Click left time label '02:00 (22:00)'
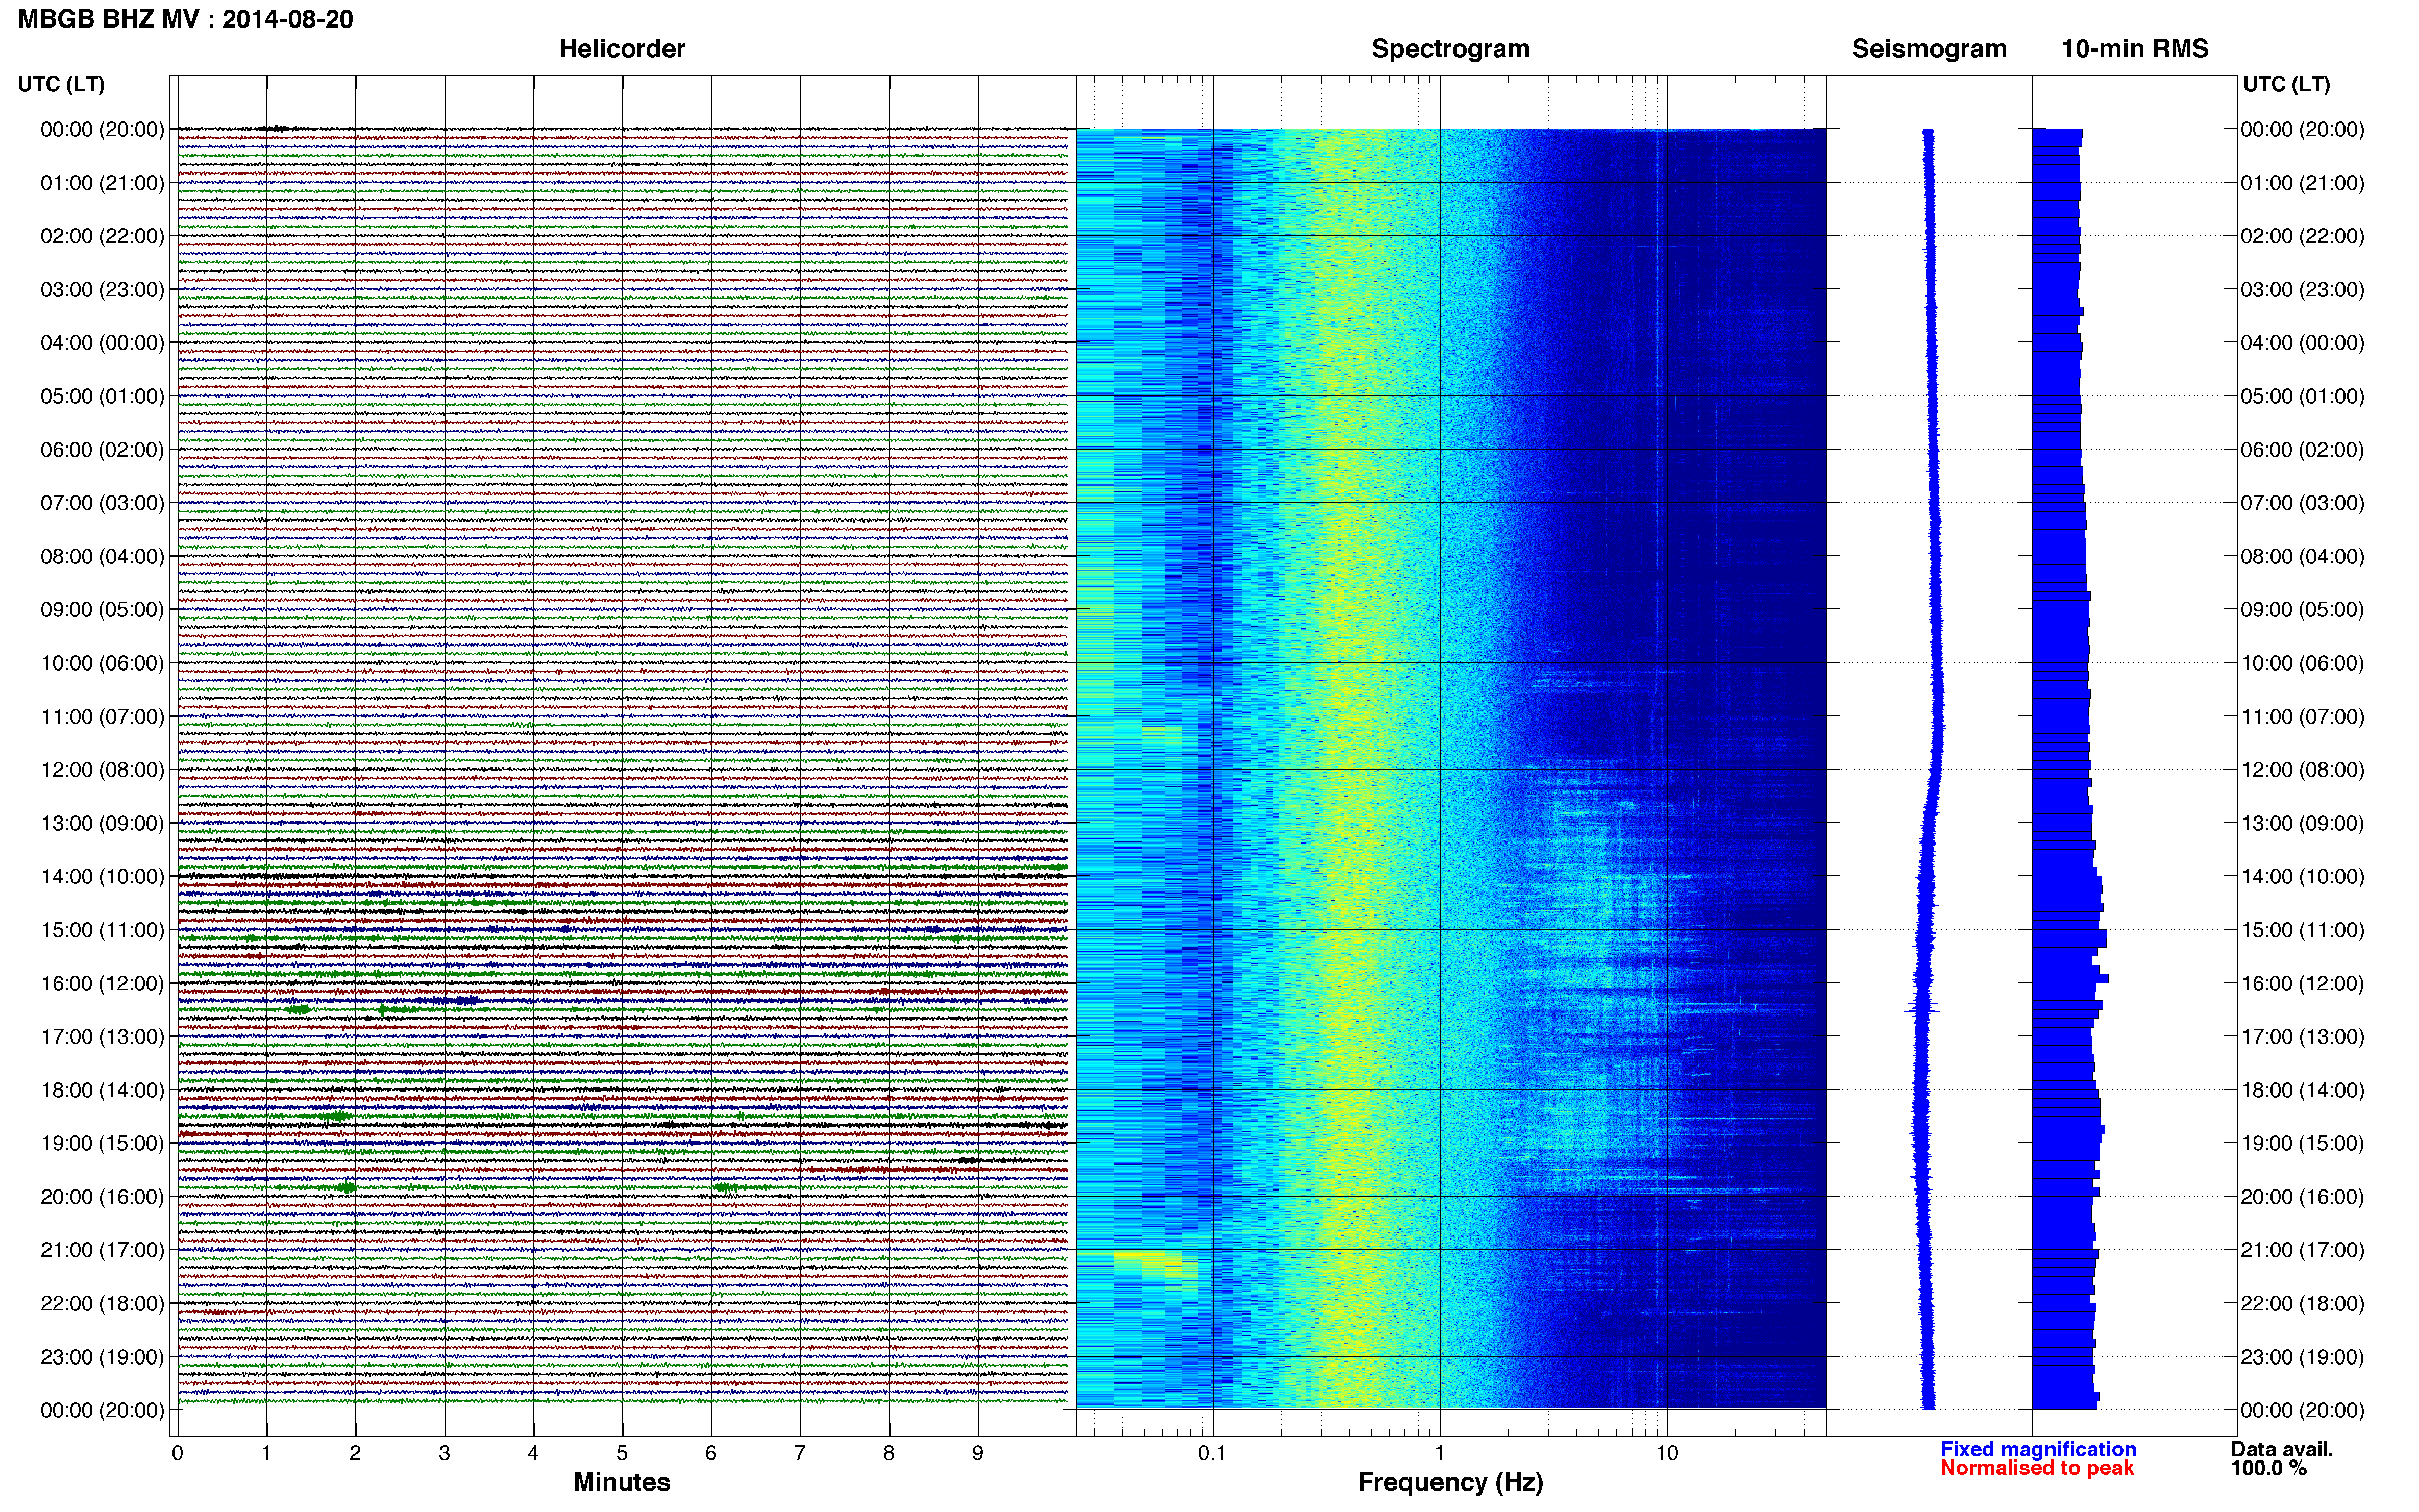This screenshot has height=1512, width=2419. click(102, 236)
